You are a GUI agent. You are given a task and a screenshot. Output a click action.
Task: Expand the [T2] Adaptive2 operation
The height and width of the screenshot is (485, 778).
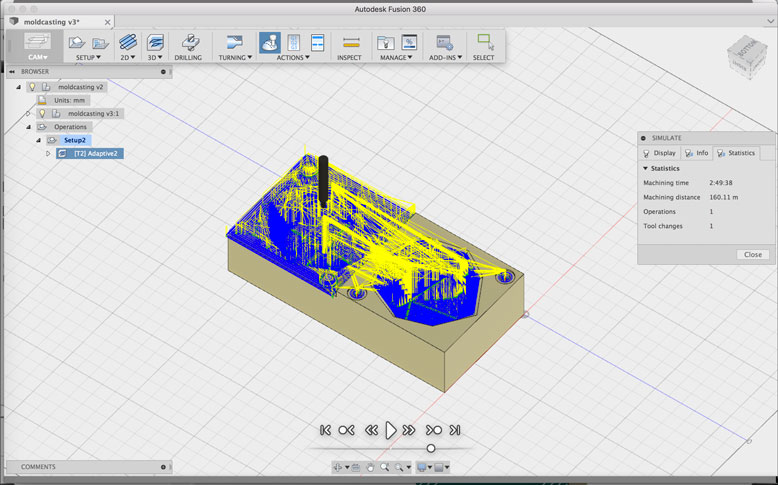coord(48,154)
